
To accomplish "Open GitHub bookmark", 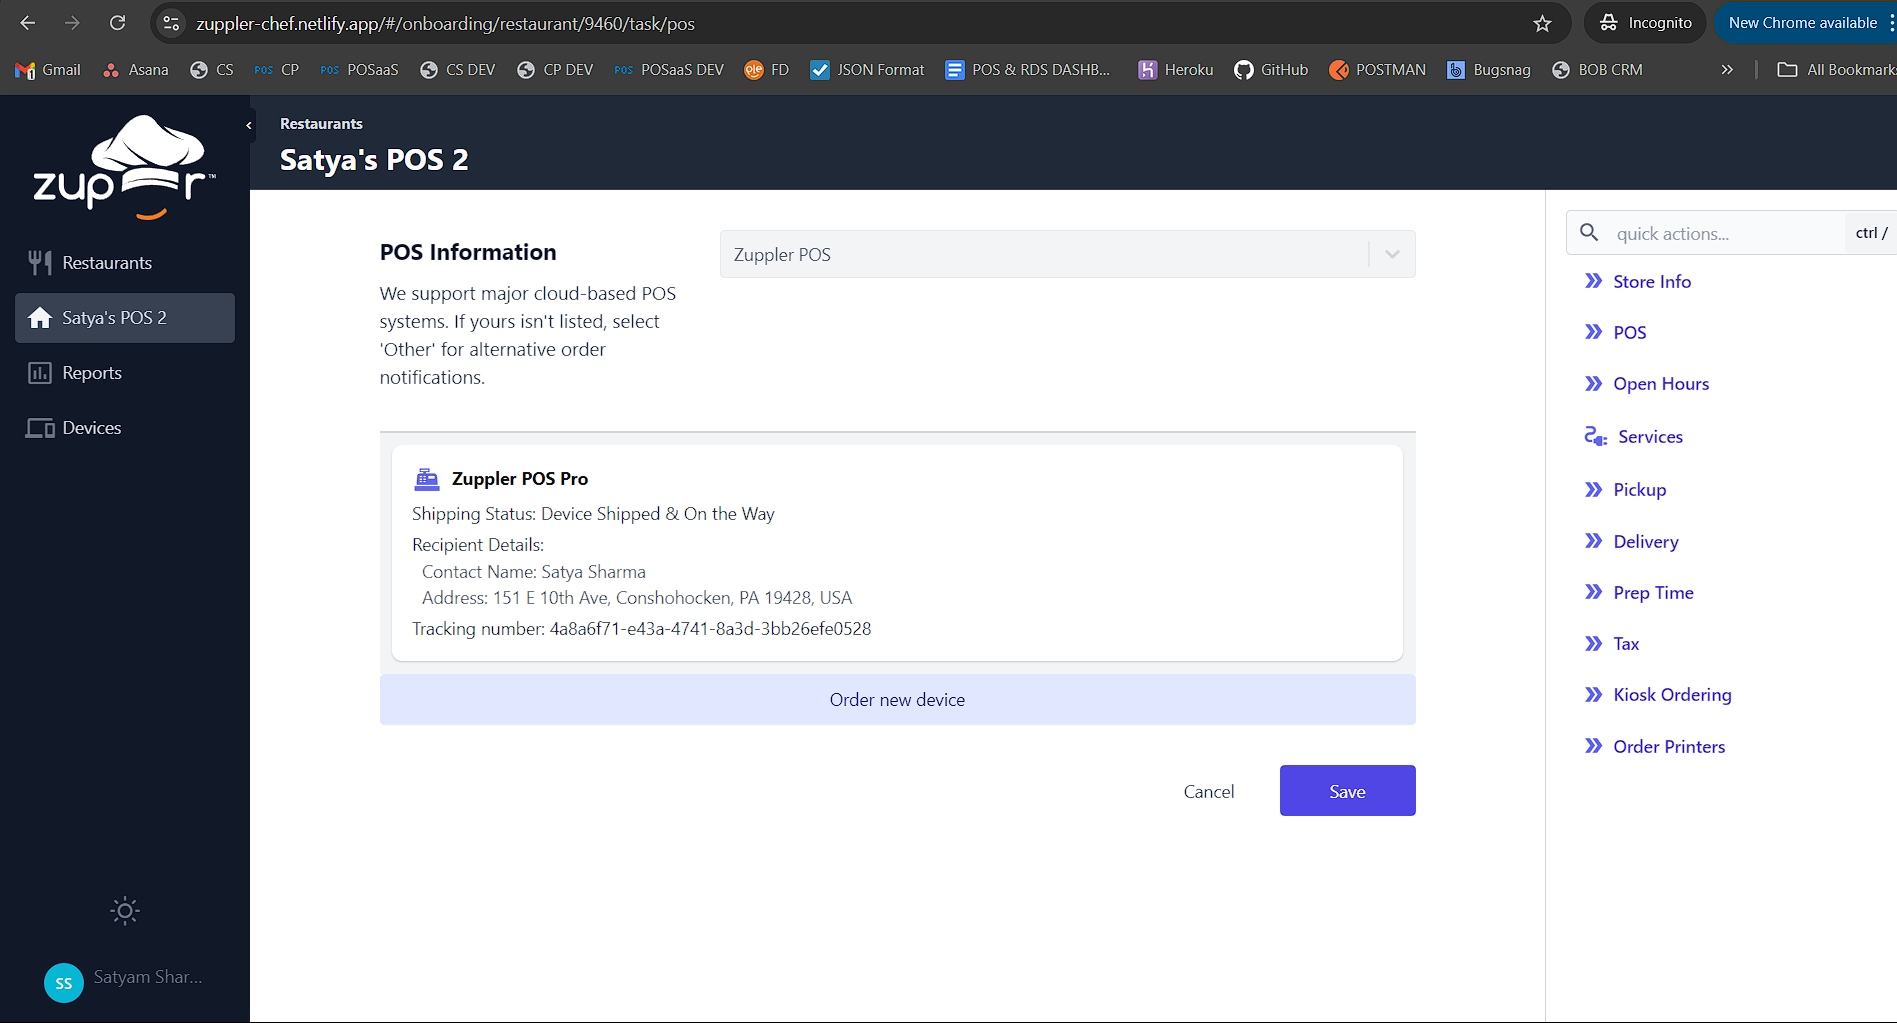I will click(1271, 70).
